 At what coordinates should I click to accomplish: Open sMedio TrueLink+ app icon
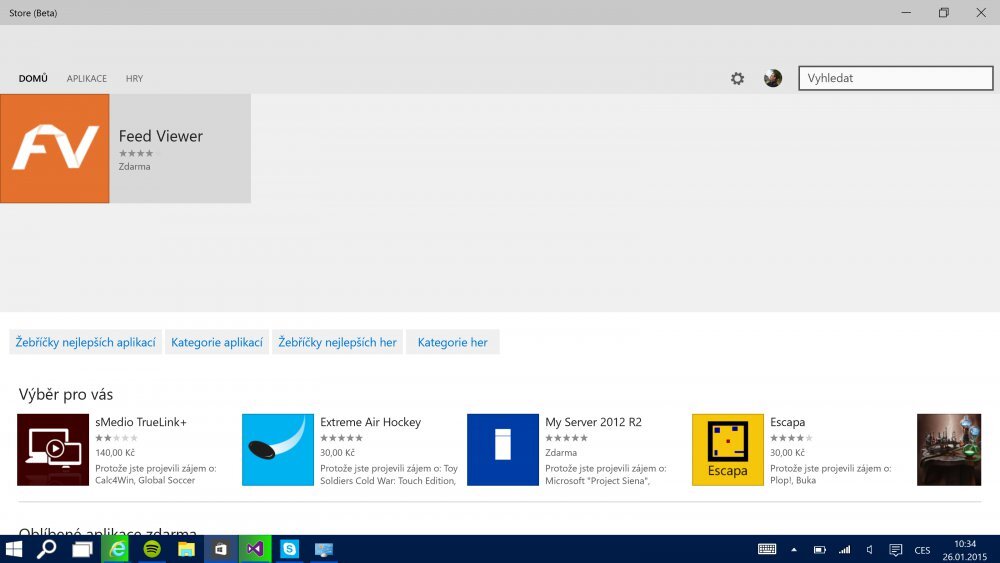[53, 450]
